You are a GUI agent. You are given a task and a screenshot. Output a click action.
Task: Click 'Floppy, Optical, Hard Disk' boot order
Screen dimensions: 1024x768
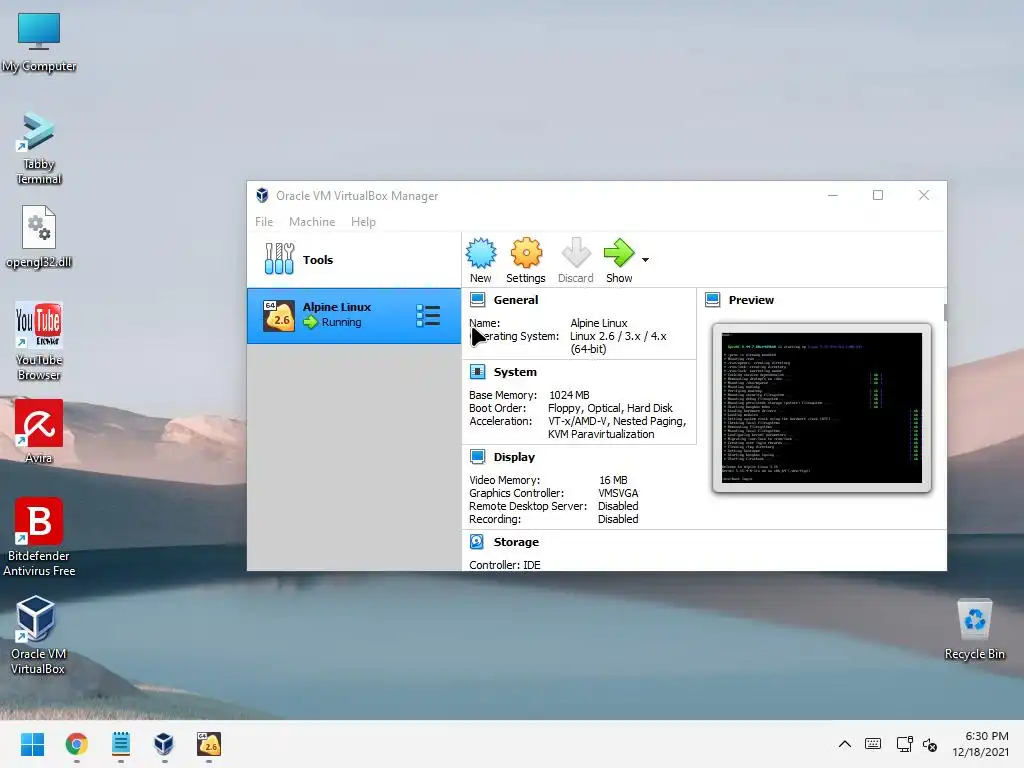tap(610, 408)
